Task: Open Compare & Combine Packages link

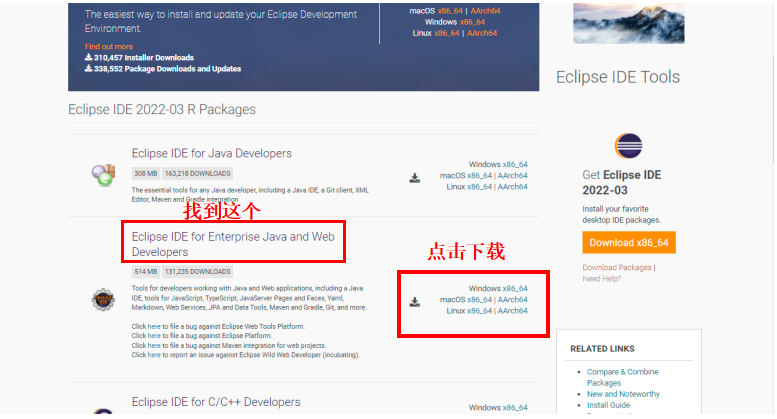Action: (x=623, y=377)
